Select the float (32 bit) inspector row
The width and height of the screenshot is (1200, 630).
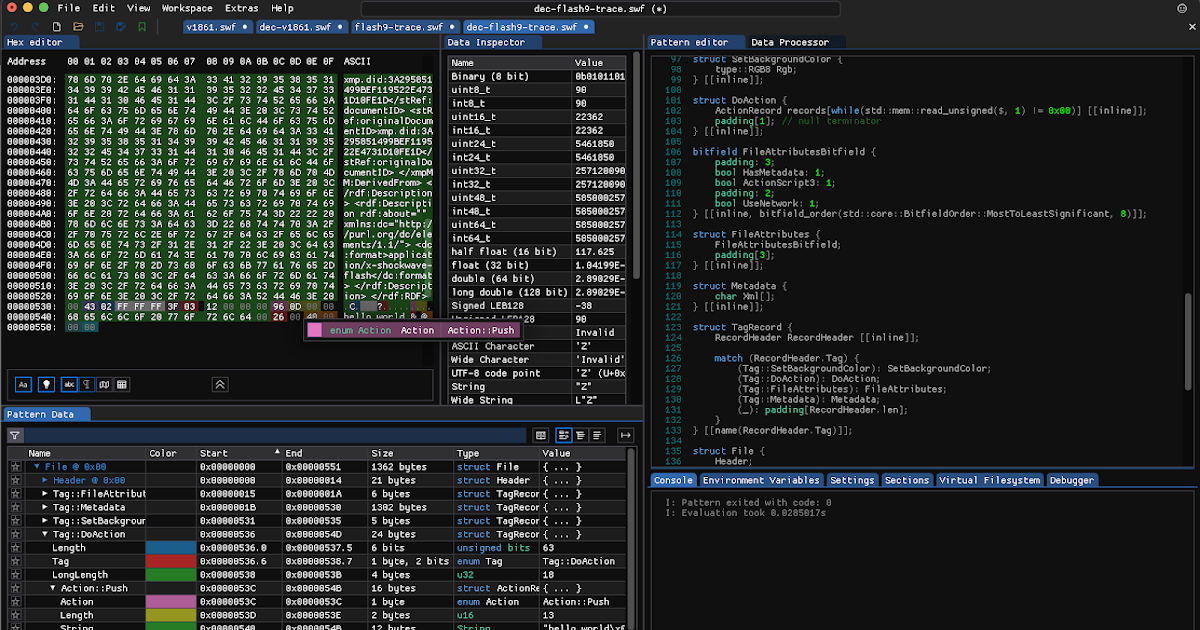(538, 264)
